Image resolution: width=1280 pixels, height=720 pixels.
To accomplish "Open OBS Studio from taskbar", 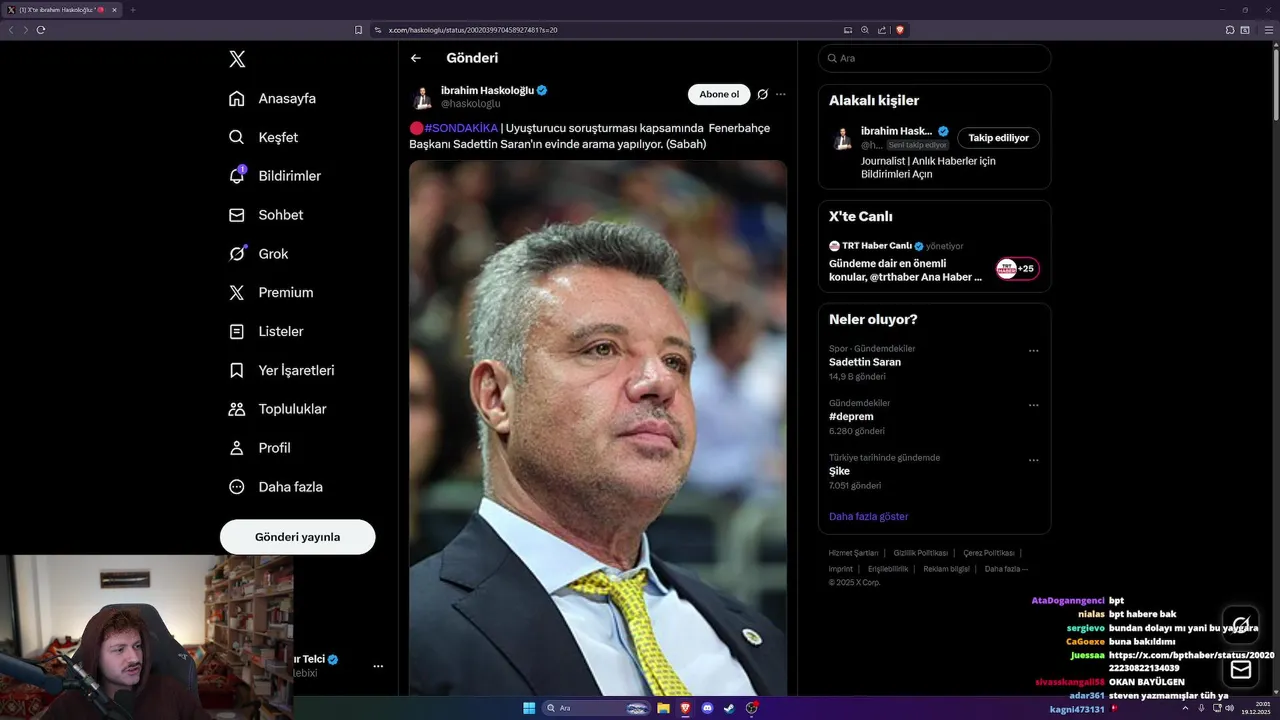I will (x=751, y=708).
